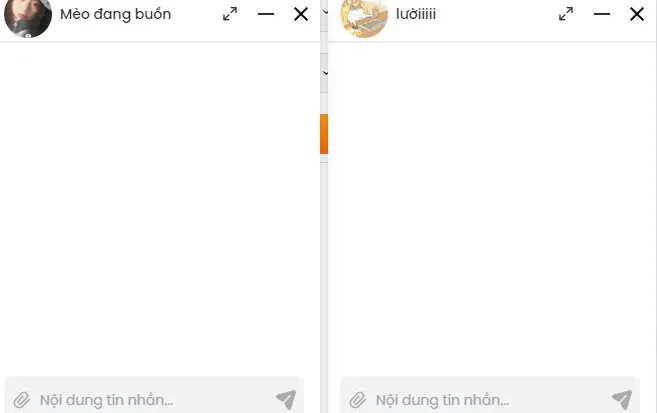Image resolution: width=657 pixels, height=413 pixels.
Task: Click the Mèo đang buồn name
Action: [115, 14]
